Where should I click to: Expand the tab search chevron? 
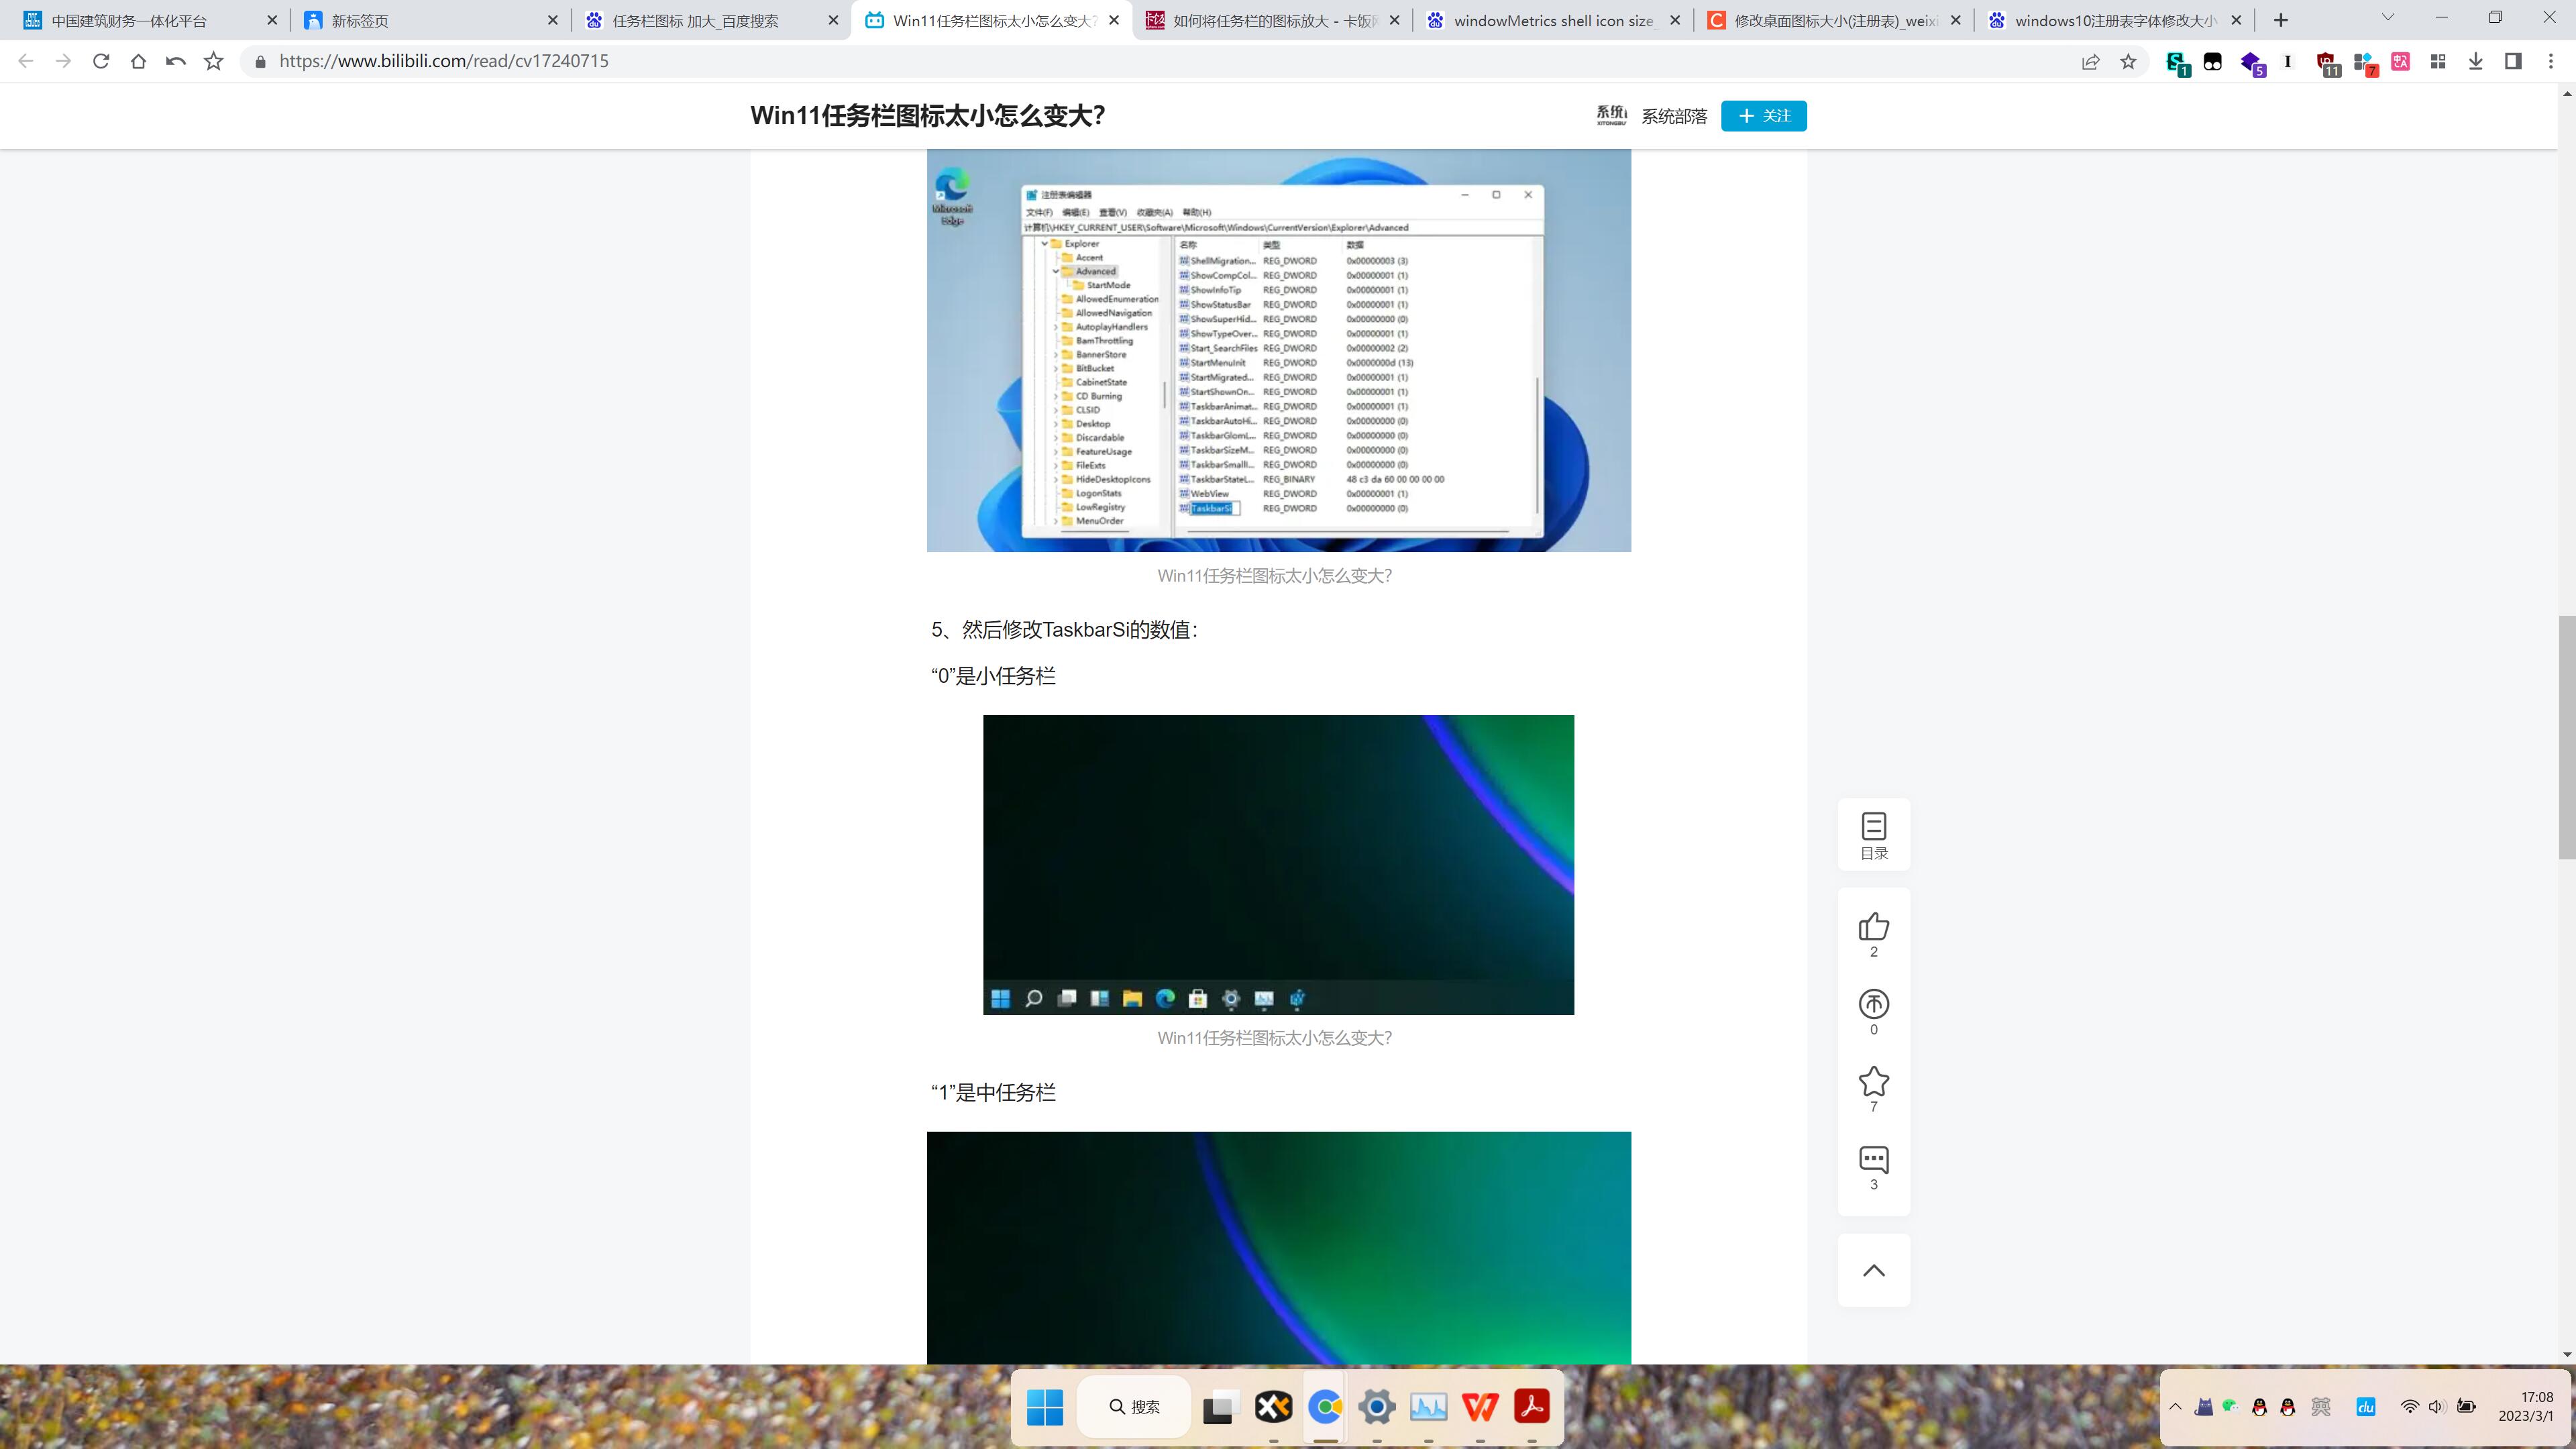point(2387,18)
